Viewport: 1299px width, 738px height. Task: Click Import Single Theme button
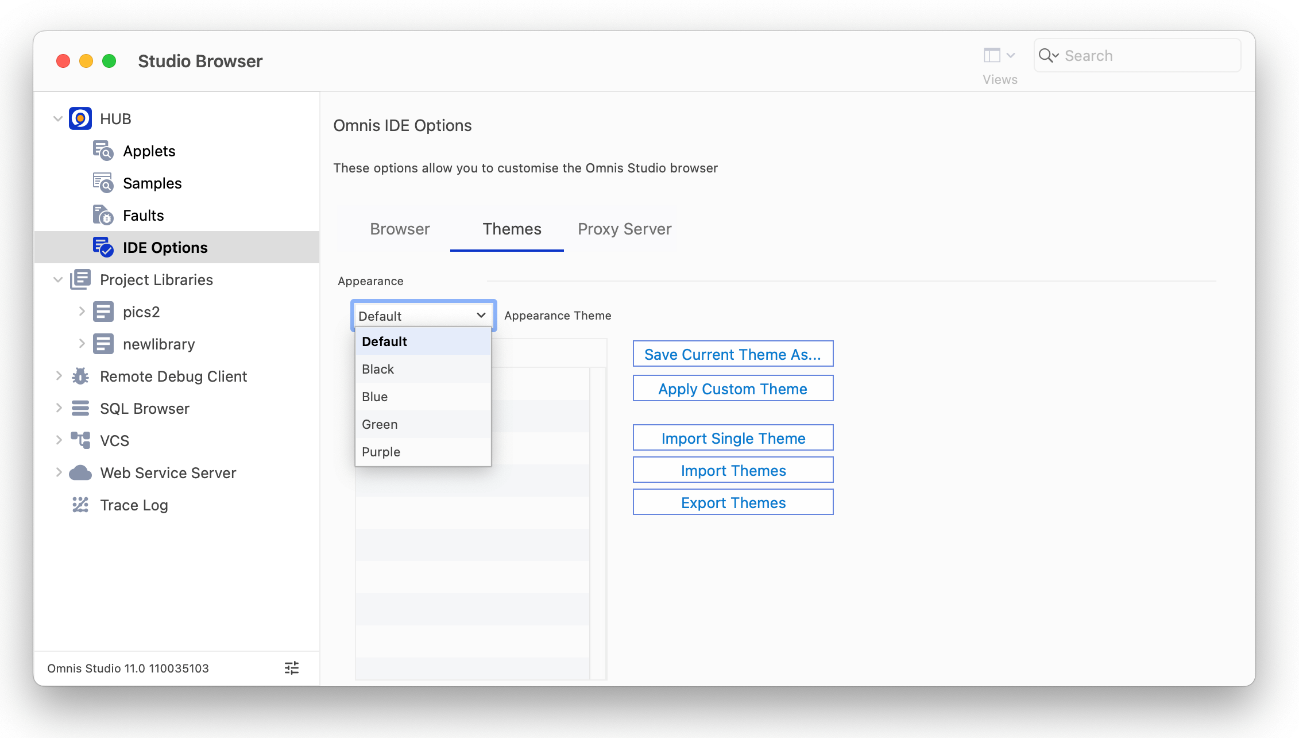(x=733, y=438)
